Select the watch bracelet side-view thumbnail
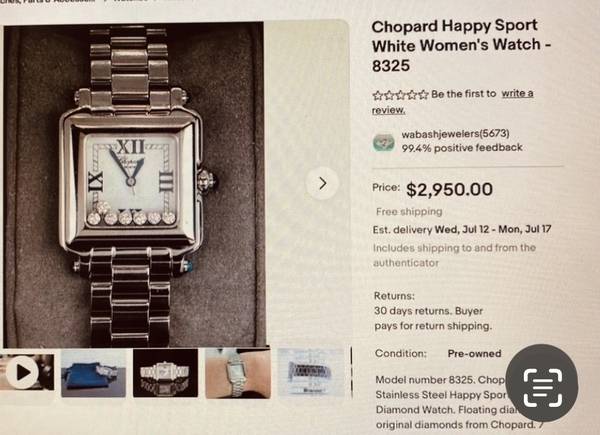 coord(311,372)
